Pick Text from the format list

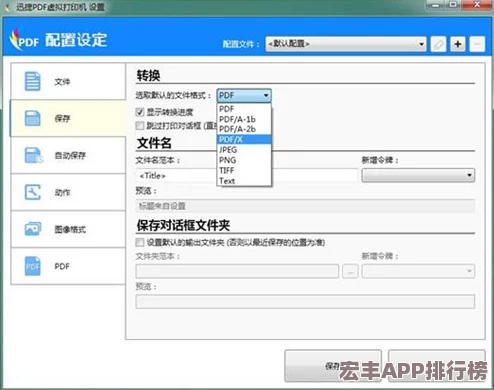point(244,181)
